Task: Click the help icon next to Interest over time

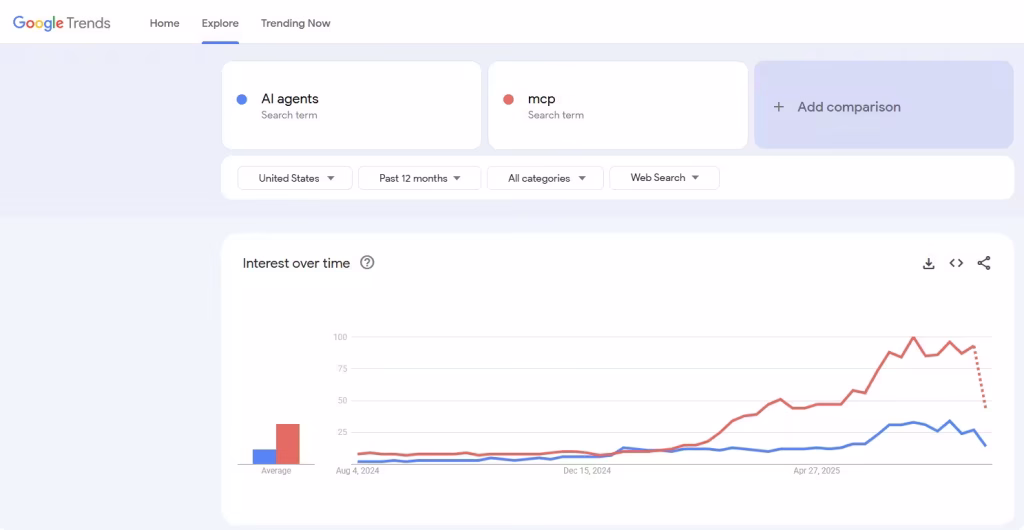Action: [x=368, y=263]
